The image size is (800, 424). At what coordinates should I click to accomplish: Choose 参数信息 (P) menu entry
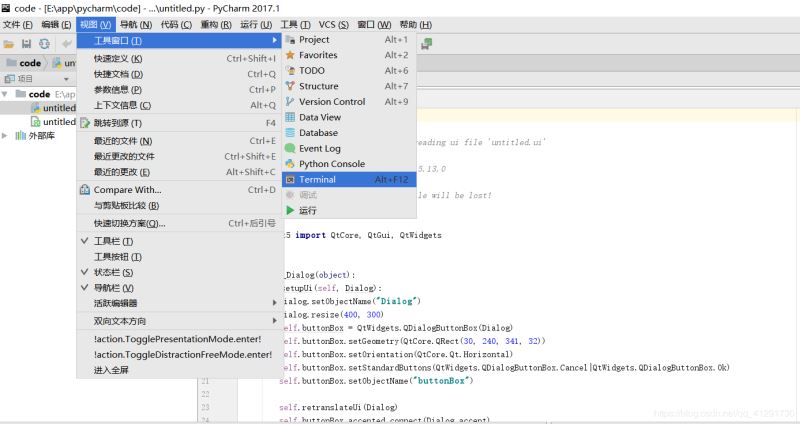[x=180, y=90]
